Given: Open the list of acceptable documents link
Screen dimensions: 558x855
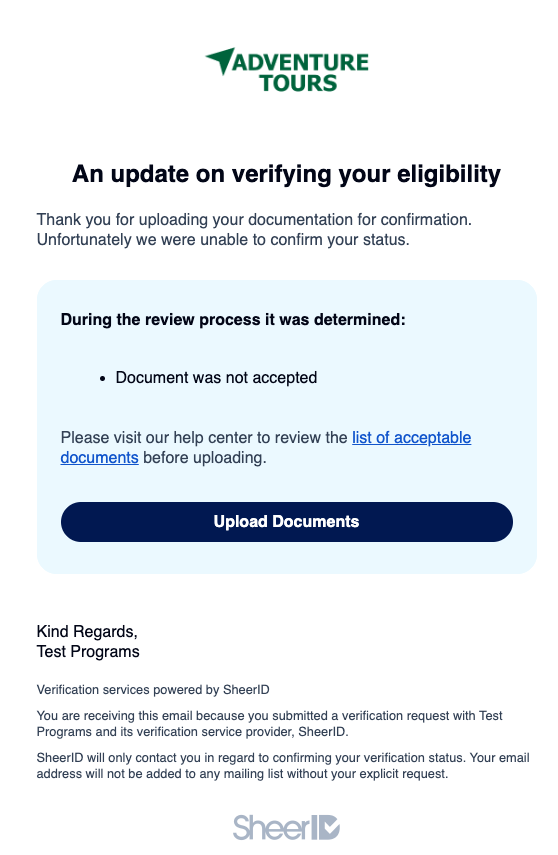Looking at the screenshot, I should click(266, 447).
